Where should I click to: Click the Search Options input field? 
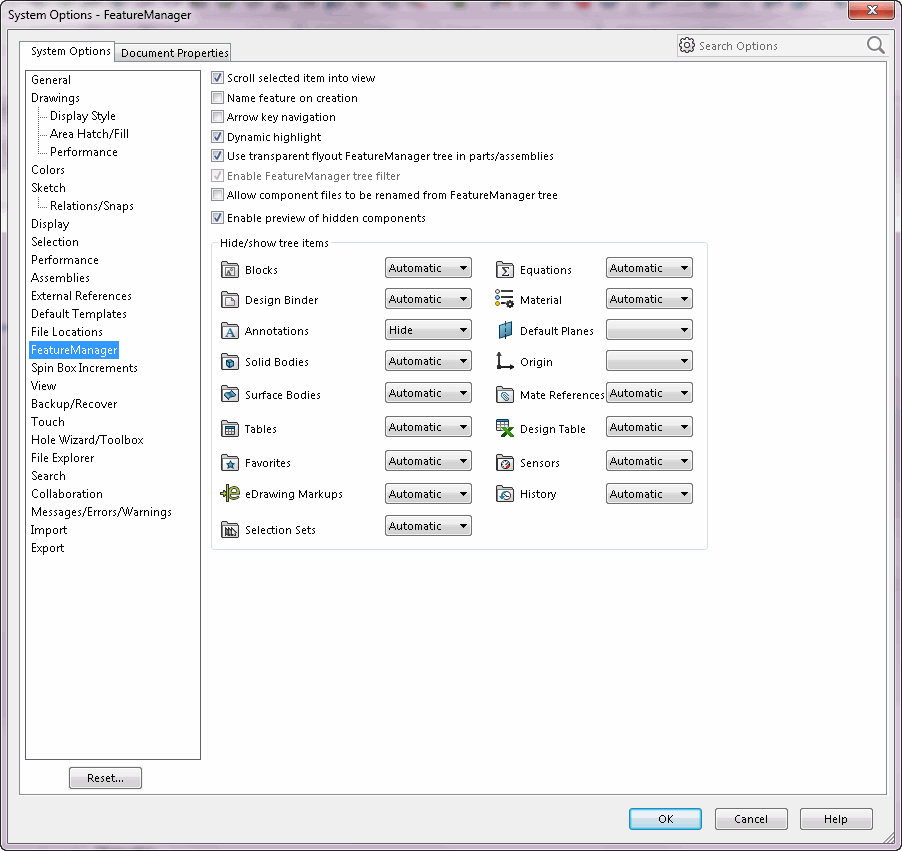[x=780, y=45]
